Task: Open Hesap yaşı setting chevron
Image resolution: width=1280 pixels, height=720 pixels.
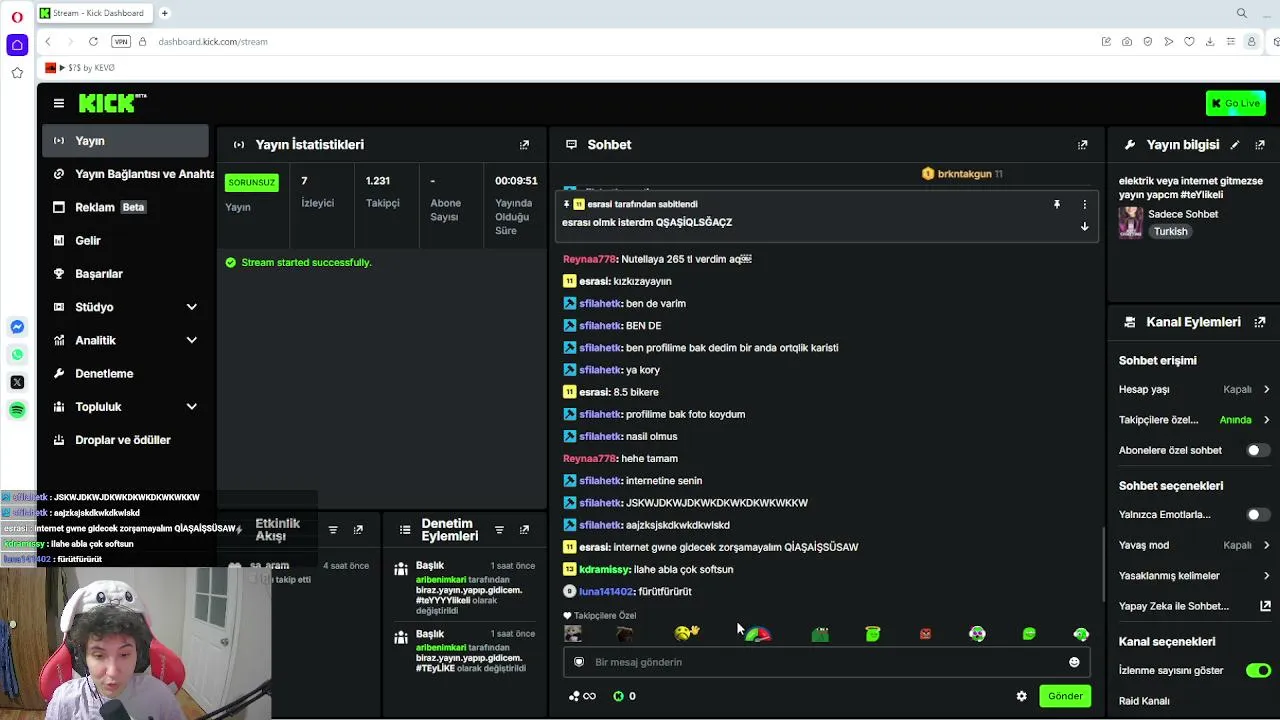Action: [x=1266, y=389]
